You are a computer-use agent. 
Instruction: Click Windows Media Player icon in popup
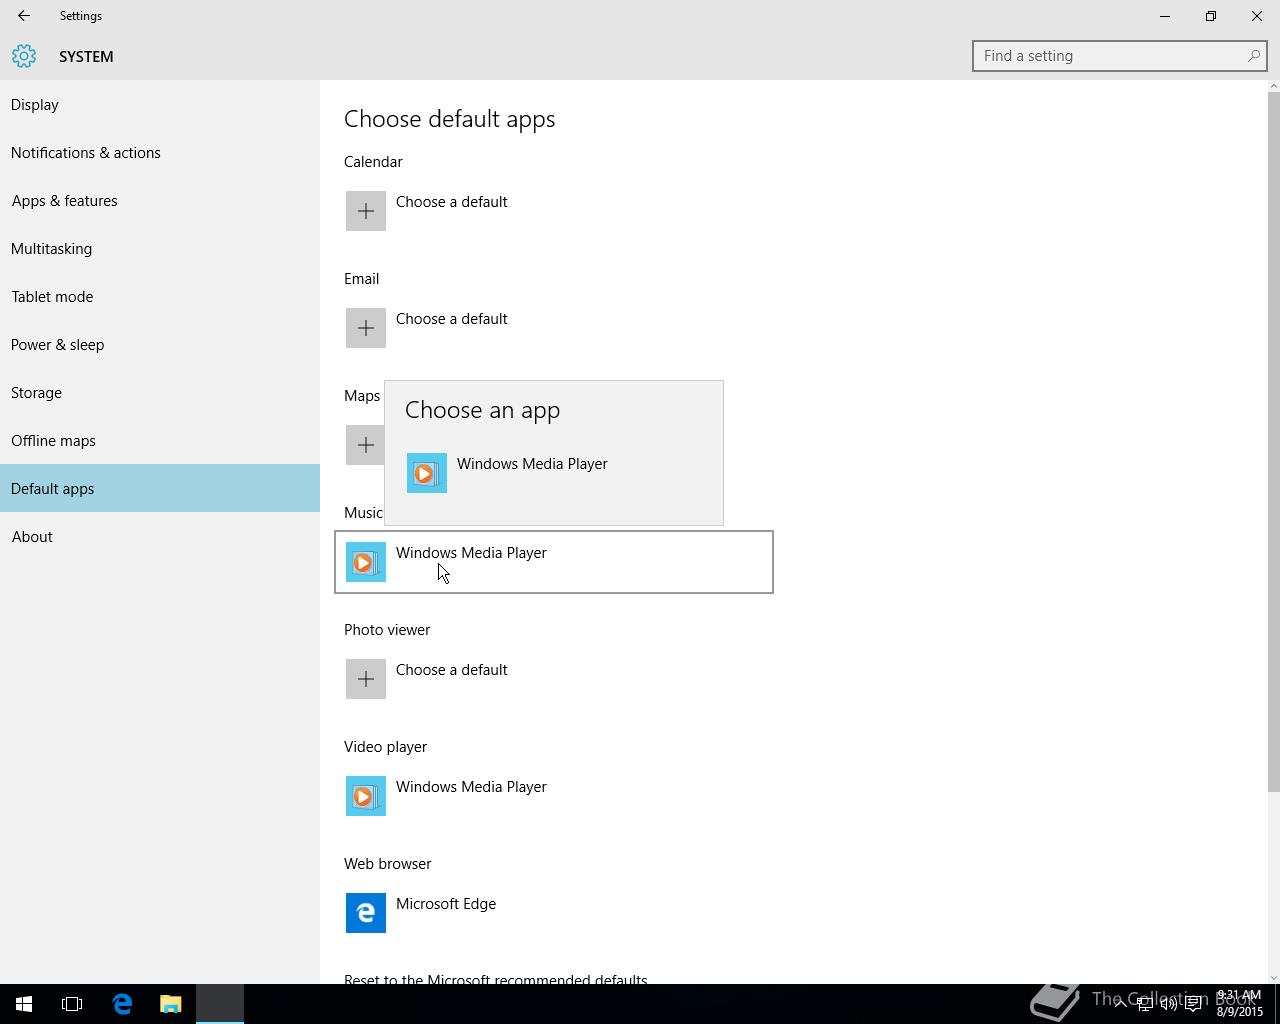pyautogui.click(x=427, y=473)
